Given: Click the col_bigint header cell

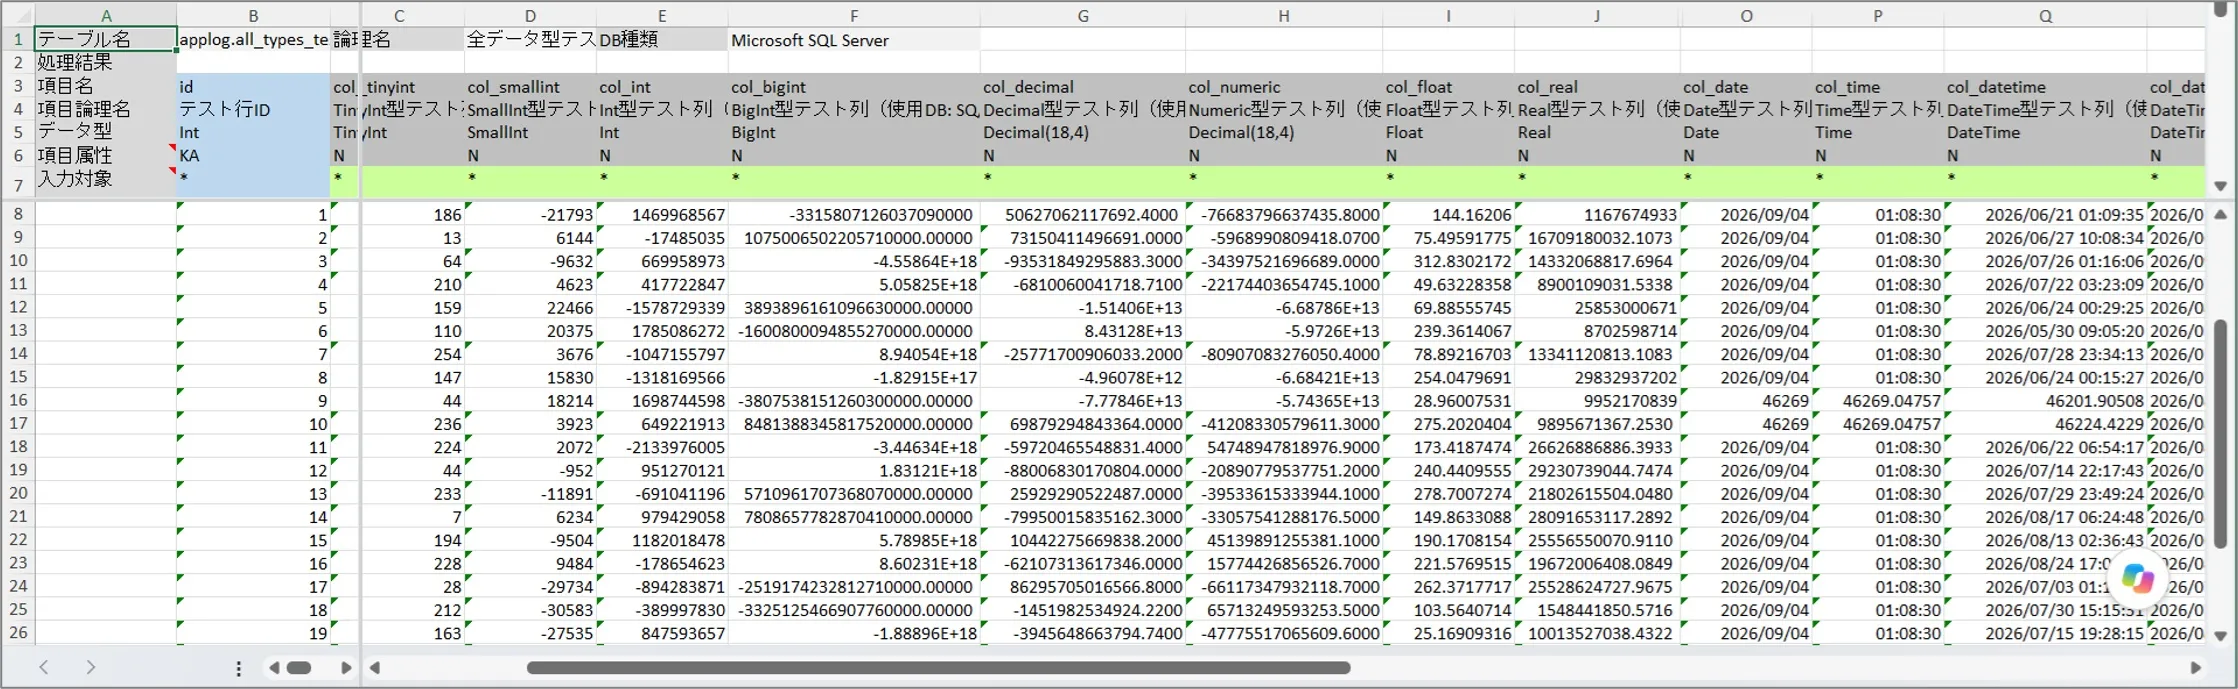Looking at the screenshot, I should click(854, 87).
